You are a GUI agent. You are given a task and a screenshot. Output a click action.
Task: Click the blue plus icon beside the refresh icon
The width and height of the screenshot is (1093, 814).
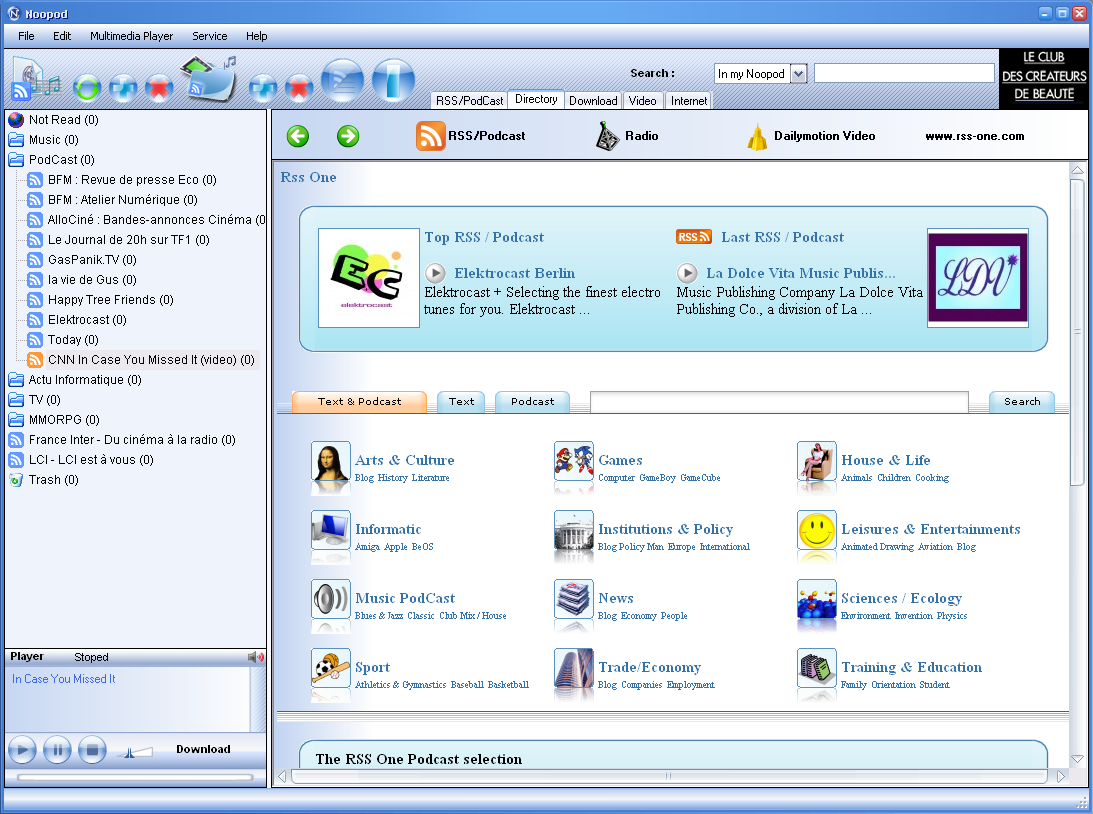click(123, 88)
